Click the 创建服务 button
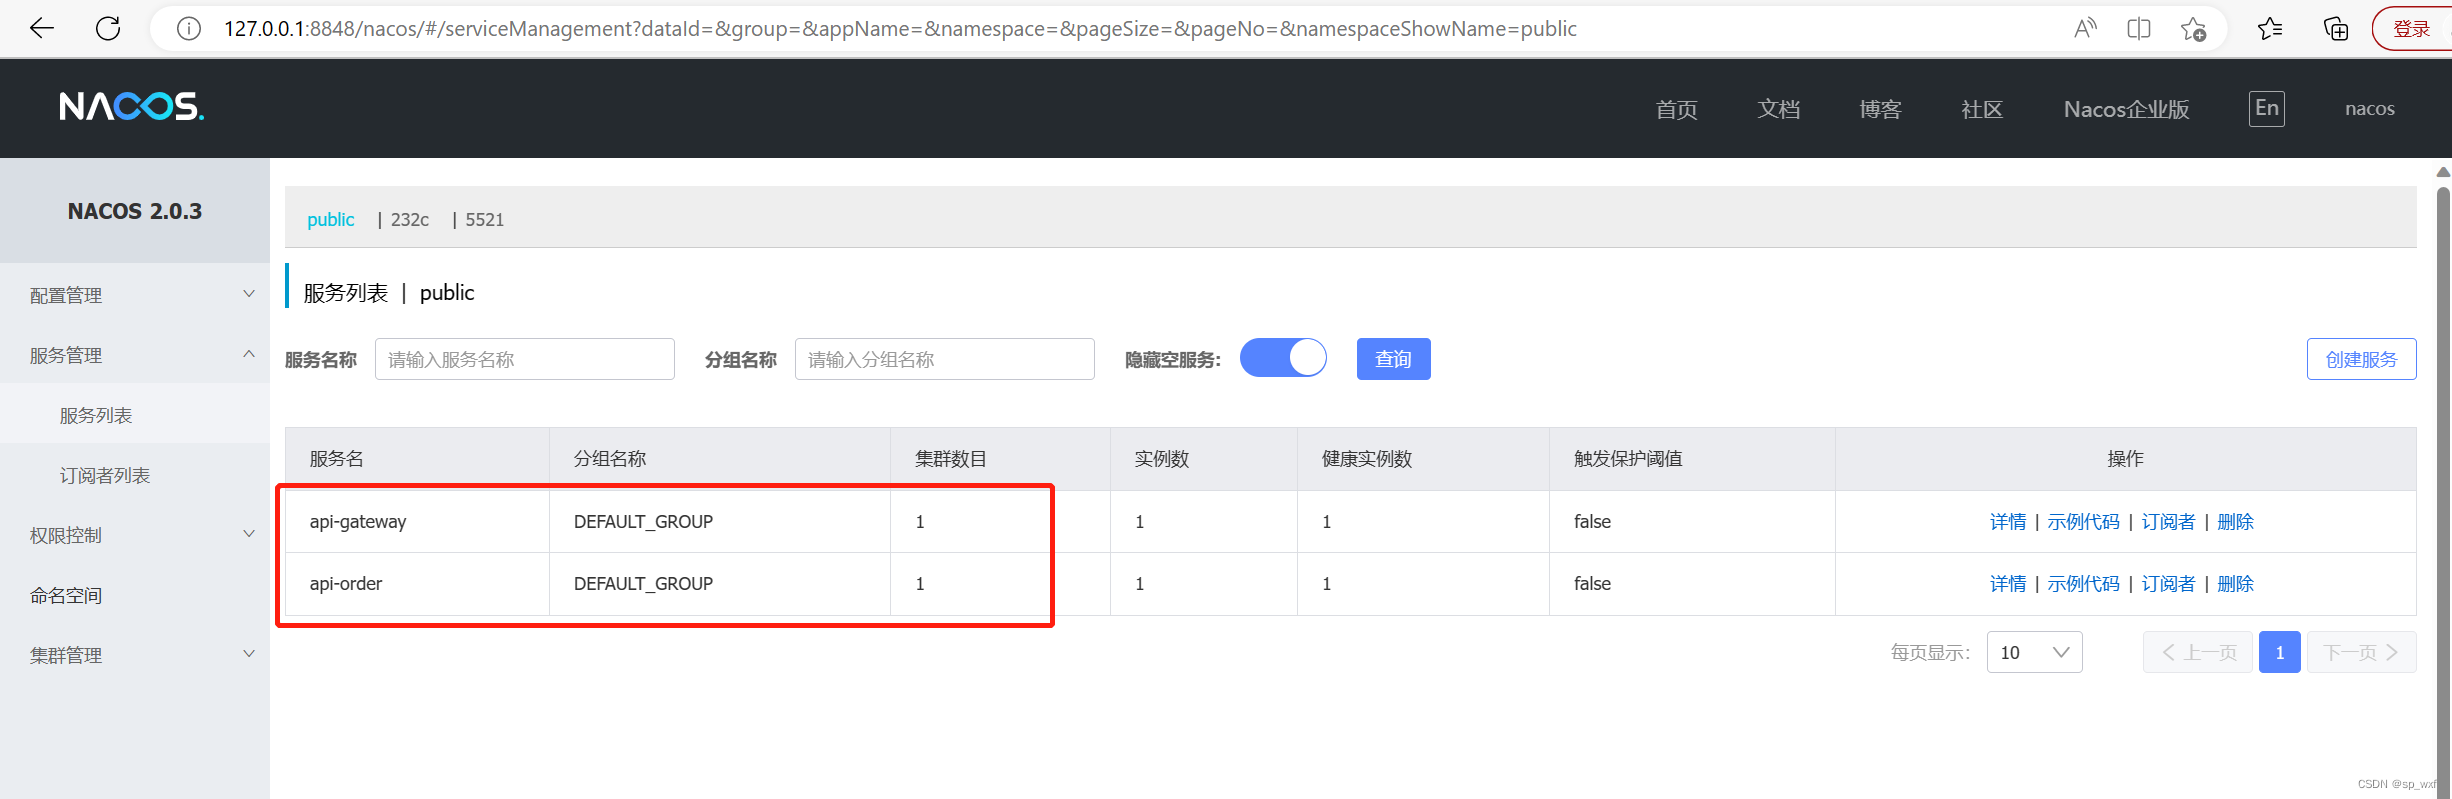2452x799 pixels. tap(2361, 359)
